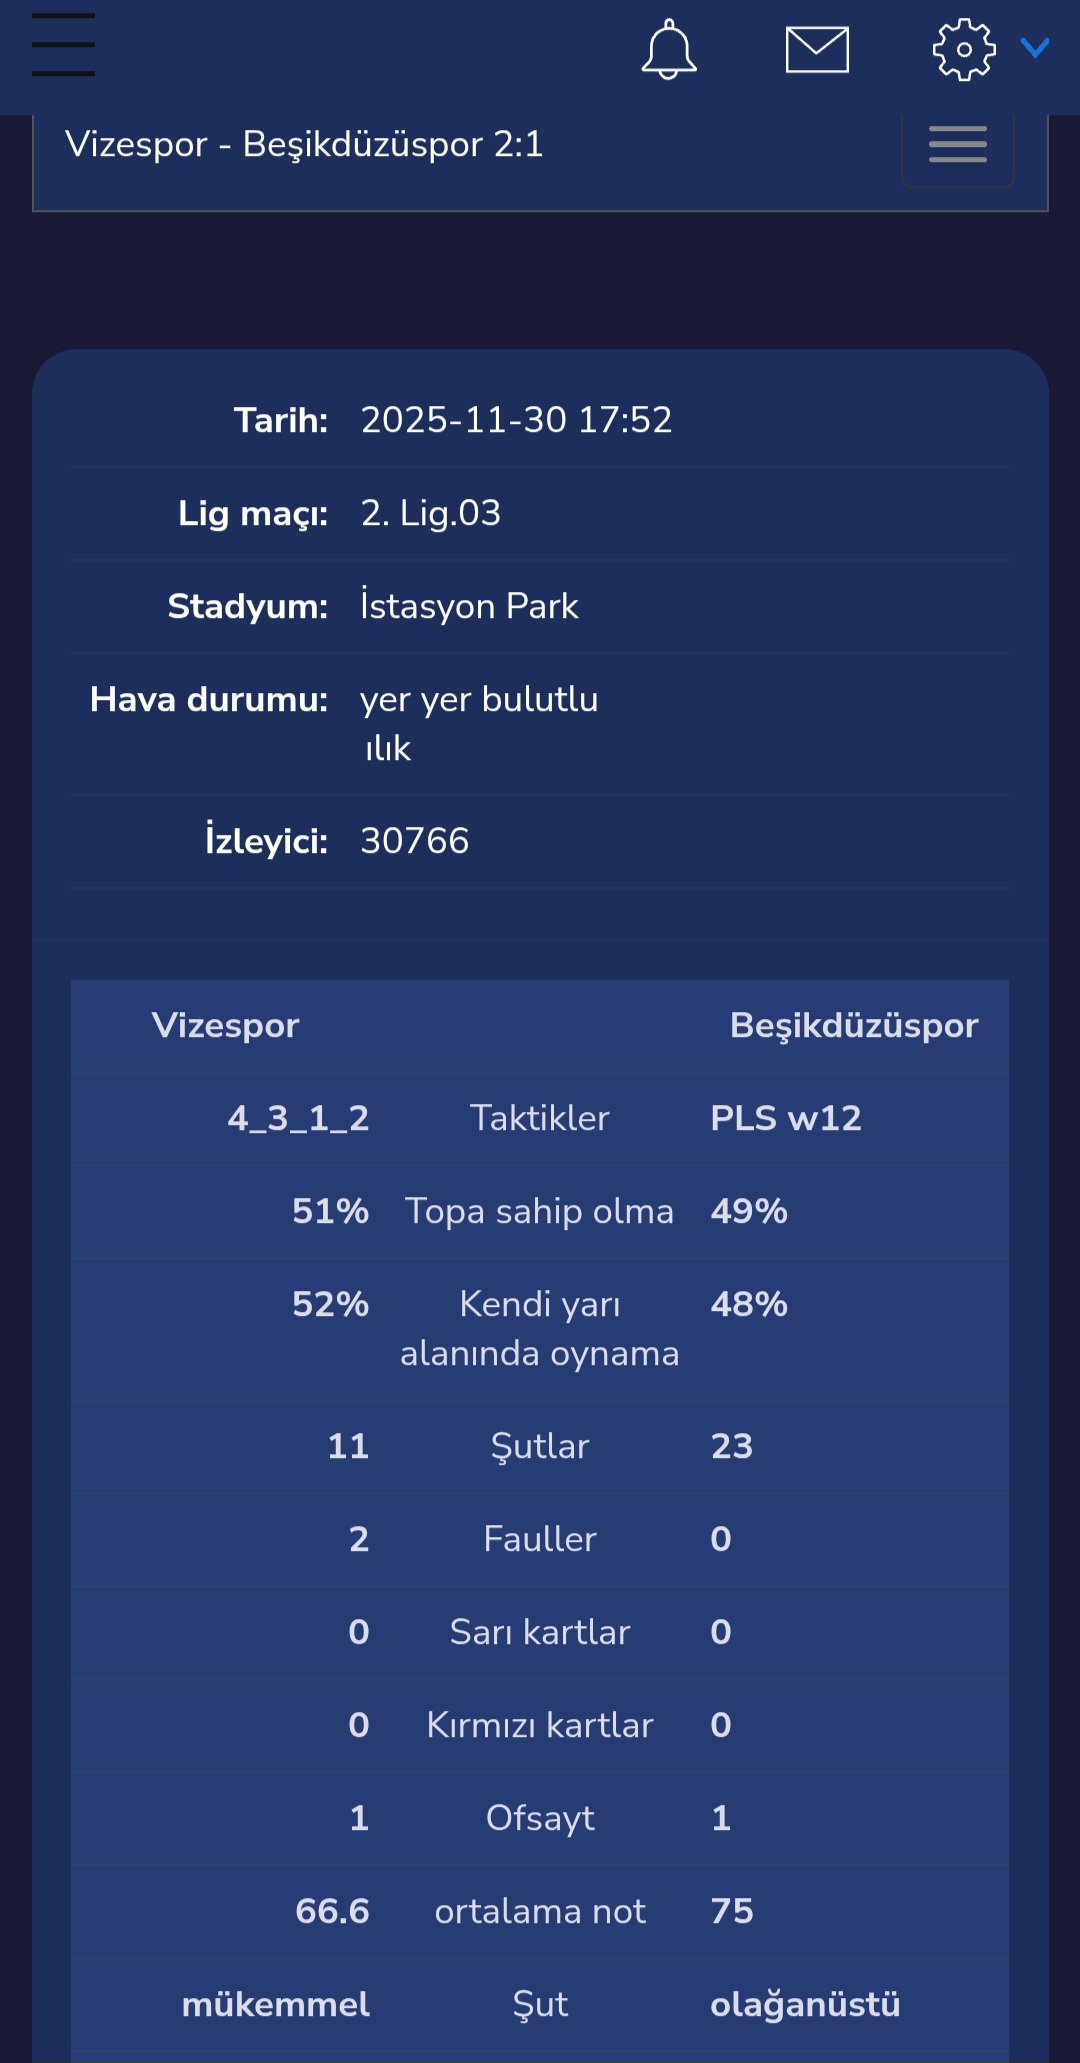Click the 2. Lig.03 league text

click(430, 513)
